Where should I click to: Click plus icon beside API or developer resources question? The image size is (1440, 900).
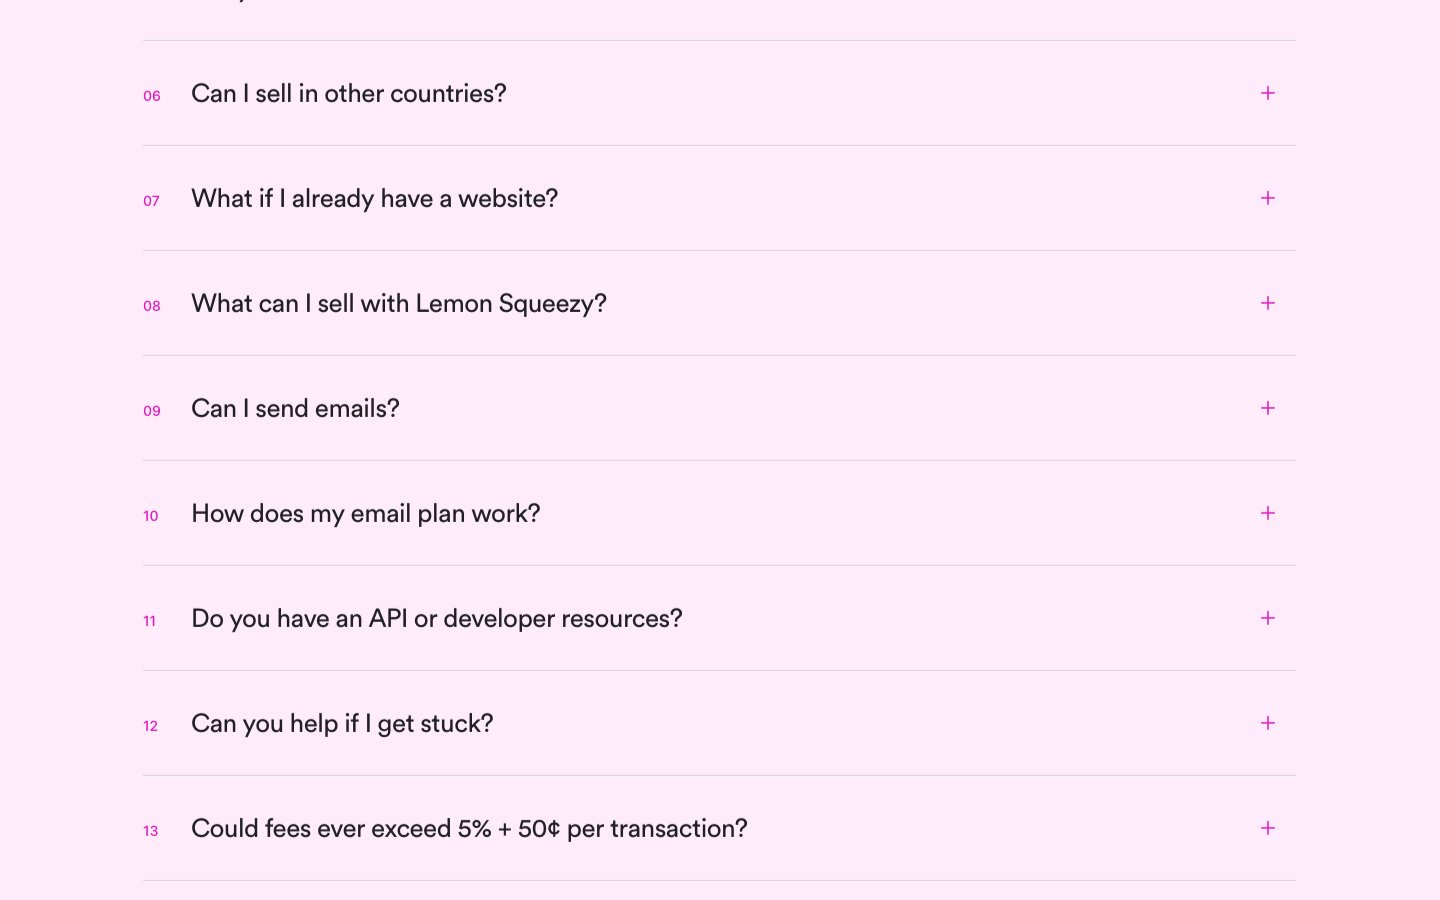point(1267,618)
